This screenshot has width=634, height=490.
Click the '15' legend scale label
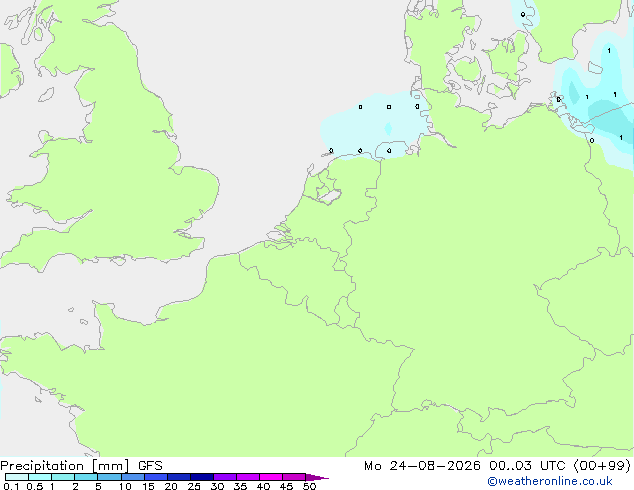(x=148, y=486)
